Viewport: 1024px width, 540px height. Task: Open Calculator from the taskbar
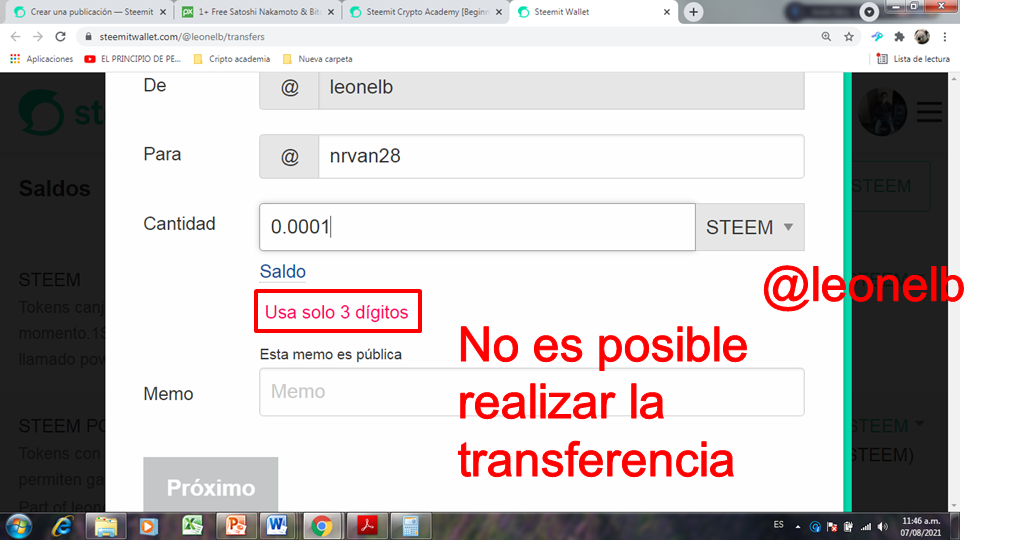click(x=410, y=526)
